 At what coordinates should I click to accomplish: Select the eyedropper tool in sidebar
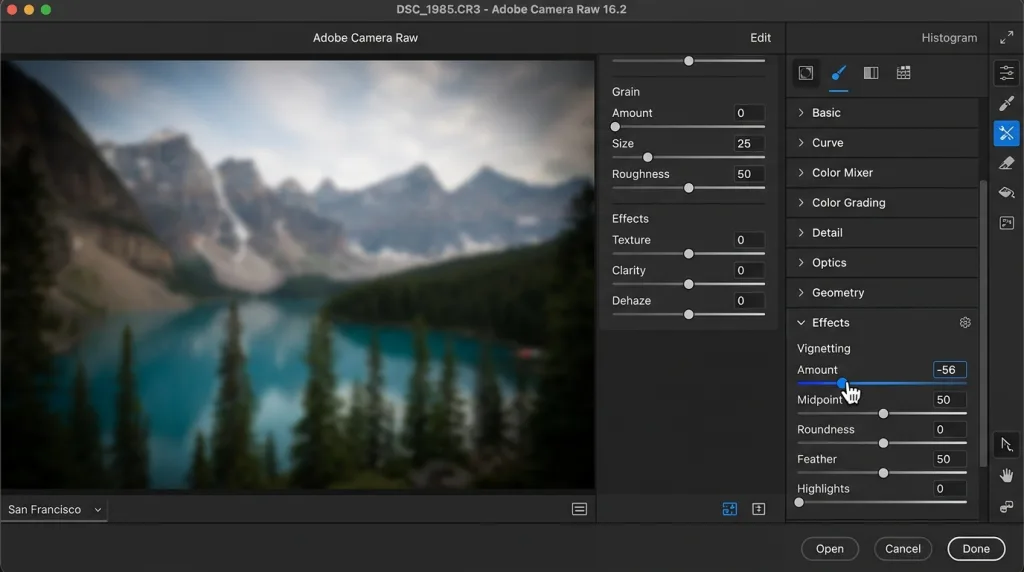point(1006,103)
